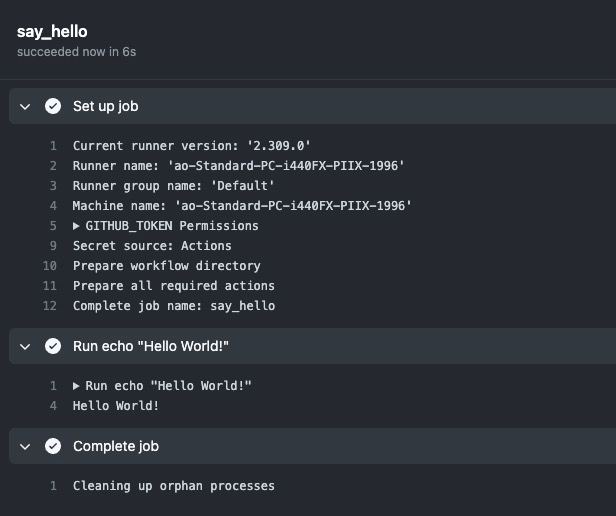Click line number 5 in Set up job log
Screen dimensions: 616x516
[53, 226]
